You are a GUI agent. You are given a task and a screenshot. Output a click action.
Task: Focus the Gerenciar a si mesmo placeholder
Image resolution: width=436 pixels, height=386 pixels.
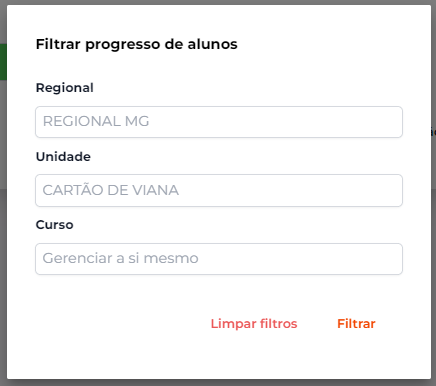tap(121, 258)
